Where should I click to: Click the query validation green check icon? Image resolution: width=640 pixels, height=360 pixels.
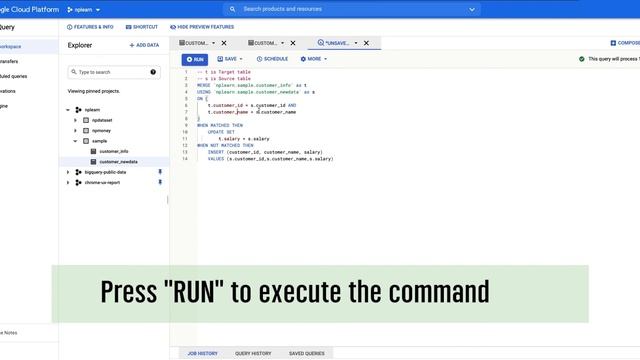pos(582,59)
